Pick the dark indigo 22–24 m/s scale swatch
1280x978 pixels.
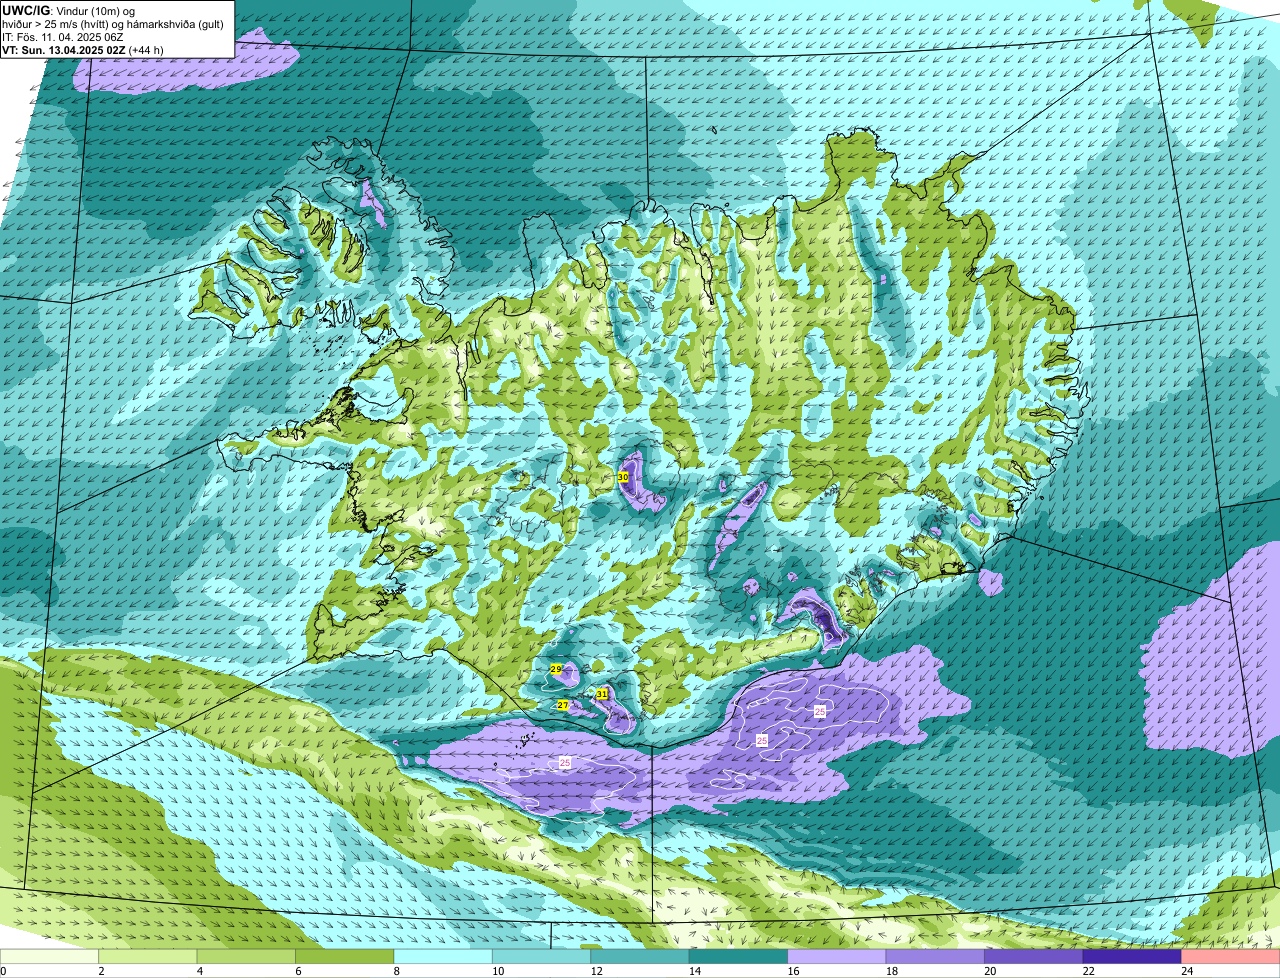pyautogui.click(x=1132, y=957)
